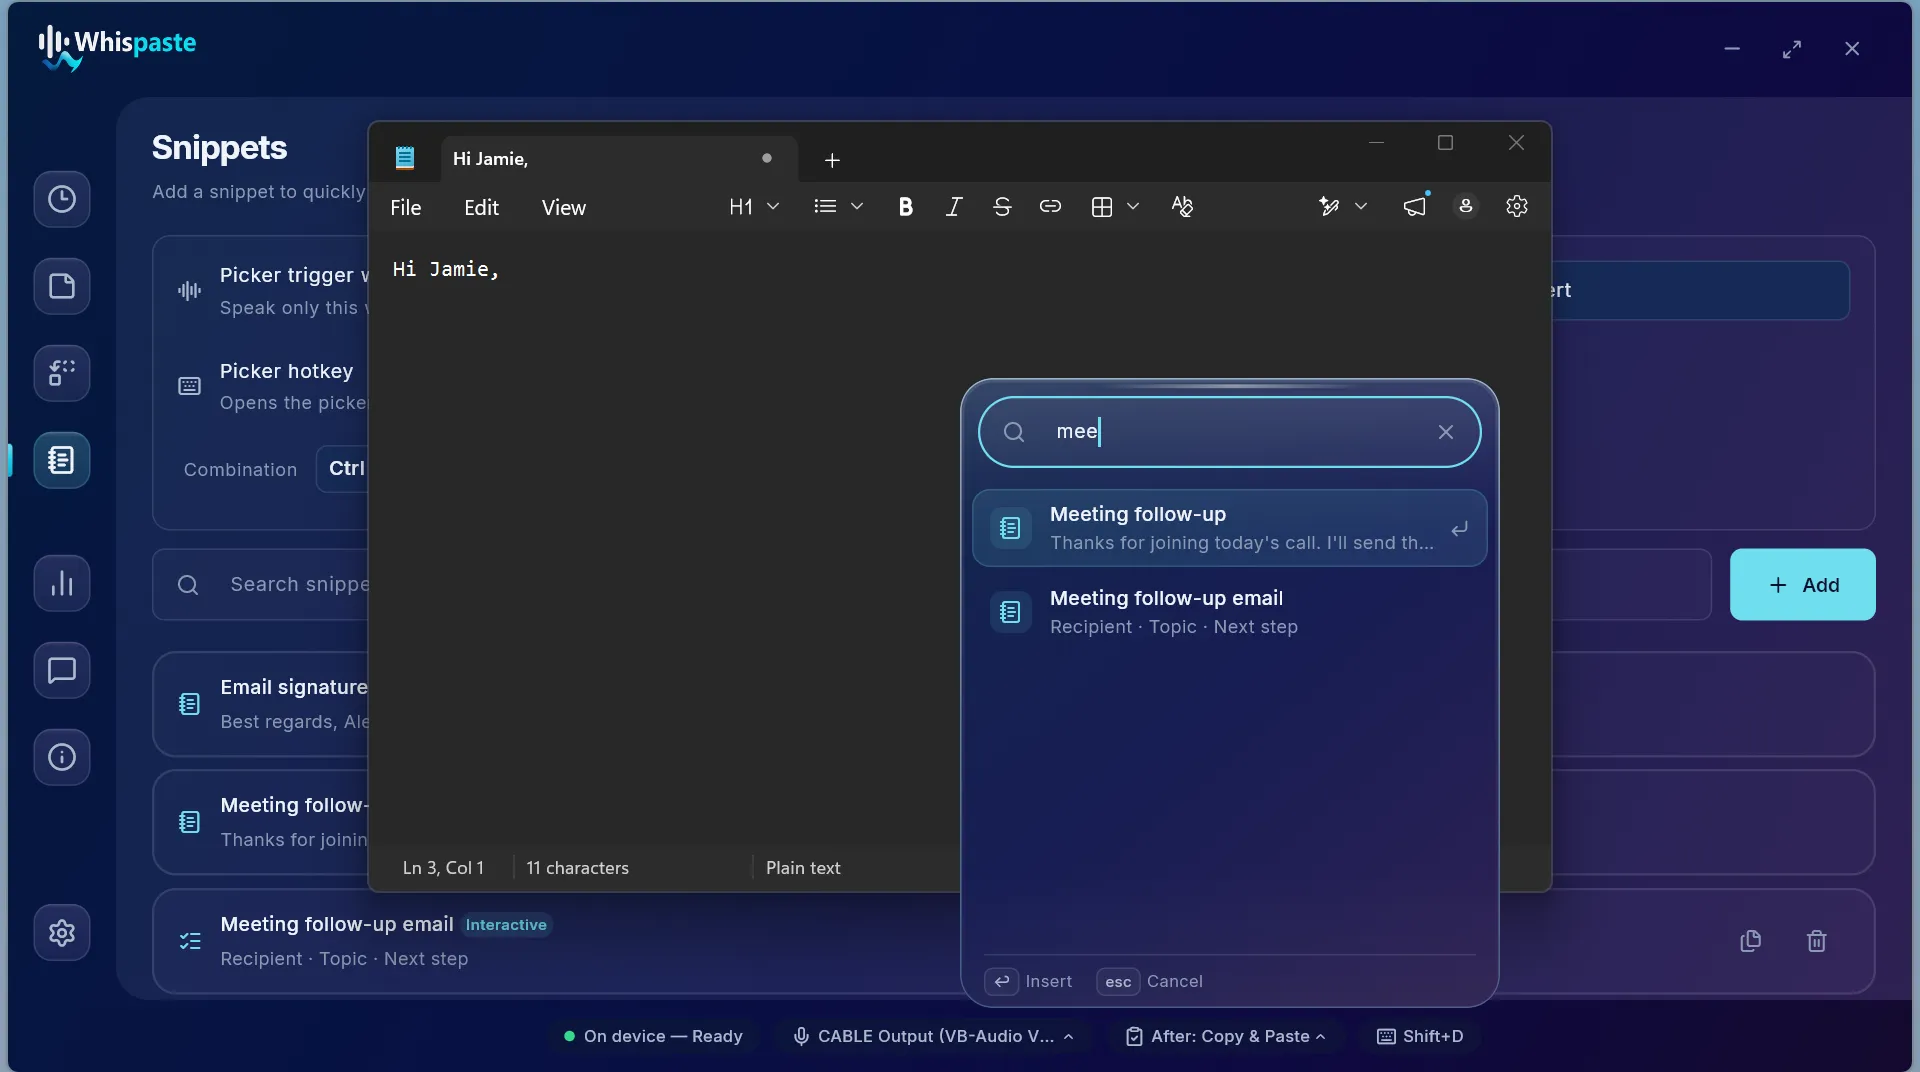Toggle Whispaste window fullscreen expand icon
This screenshot has height=1072, width=1920.
1792,49
